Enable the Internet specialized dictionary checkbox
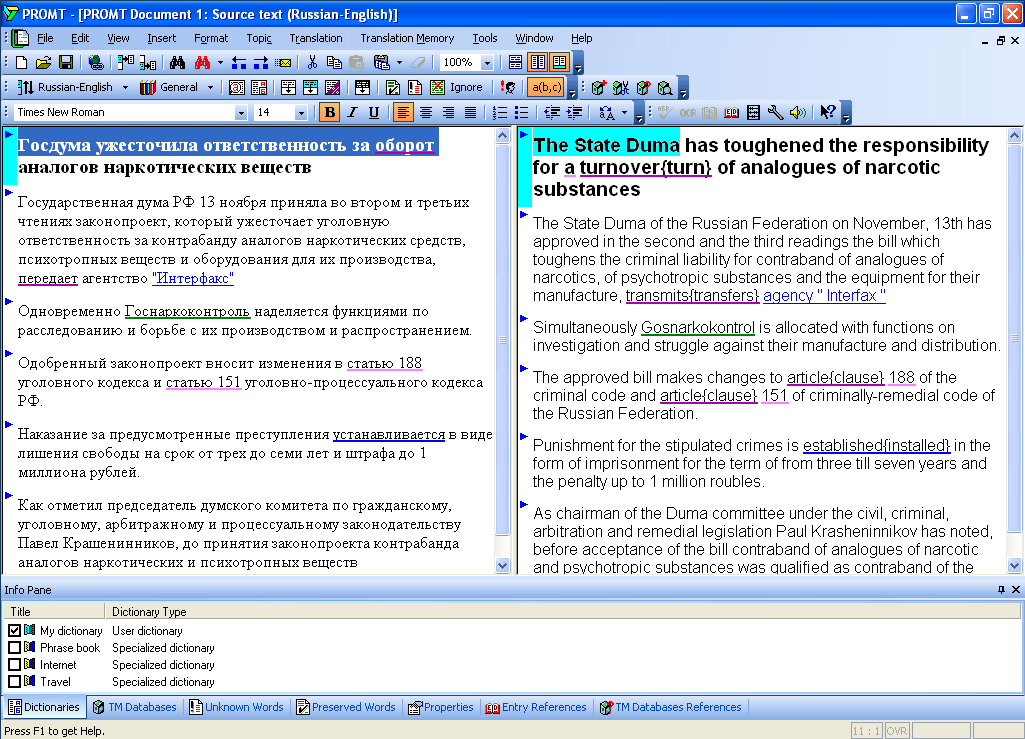 coord(14,664)
